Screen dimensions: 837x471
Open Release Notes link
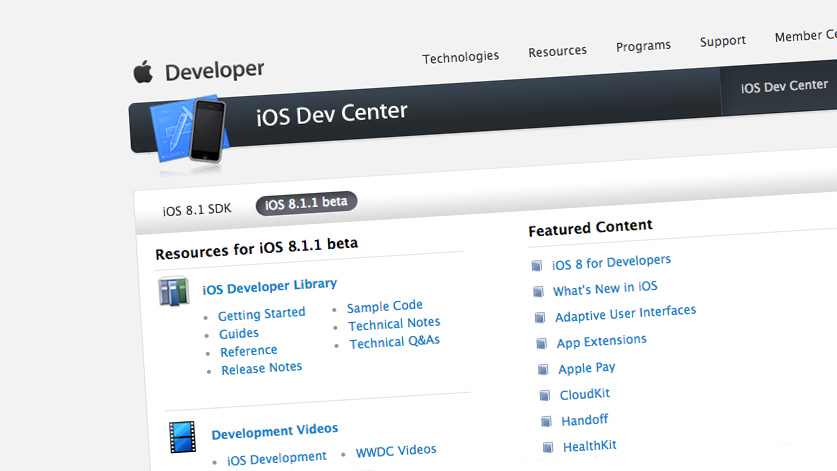[262, 368]
